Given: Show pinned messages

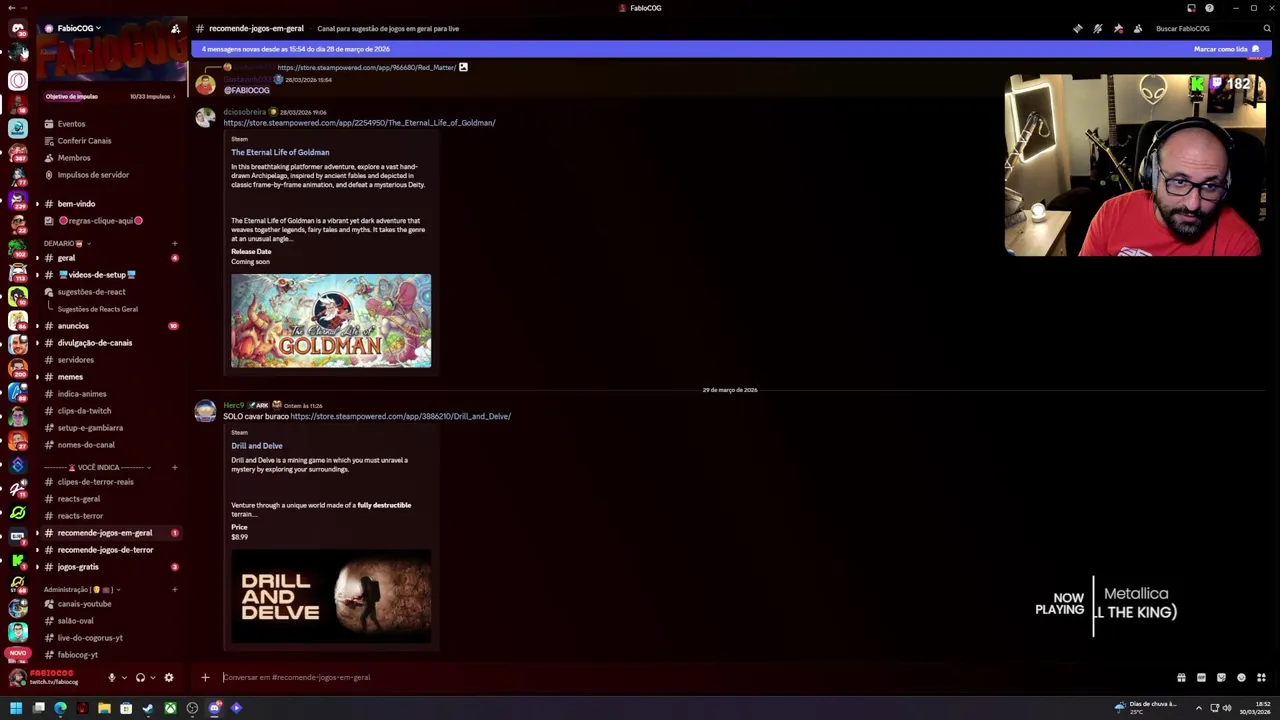Looking at the screenshot, I should coord(1118,28).
